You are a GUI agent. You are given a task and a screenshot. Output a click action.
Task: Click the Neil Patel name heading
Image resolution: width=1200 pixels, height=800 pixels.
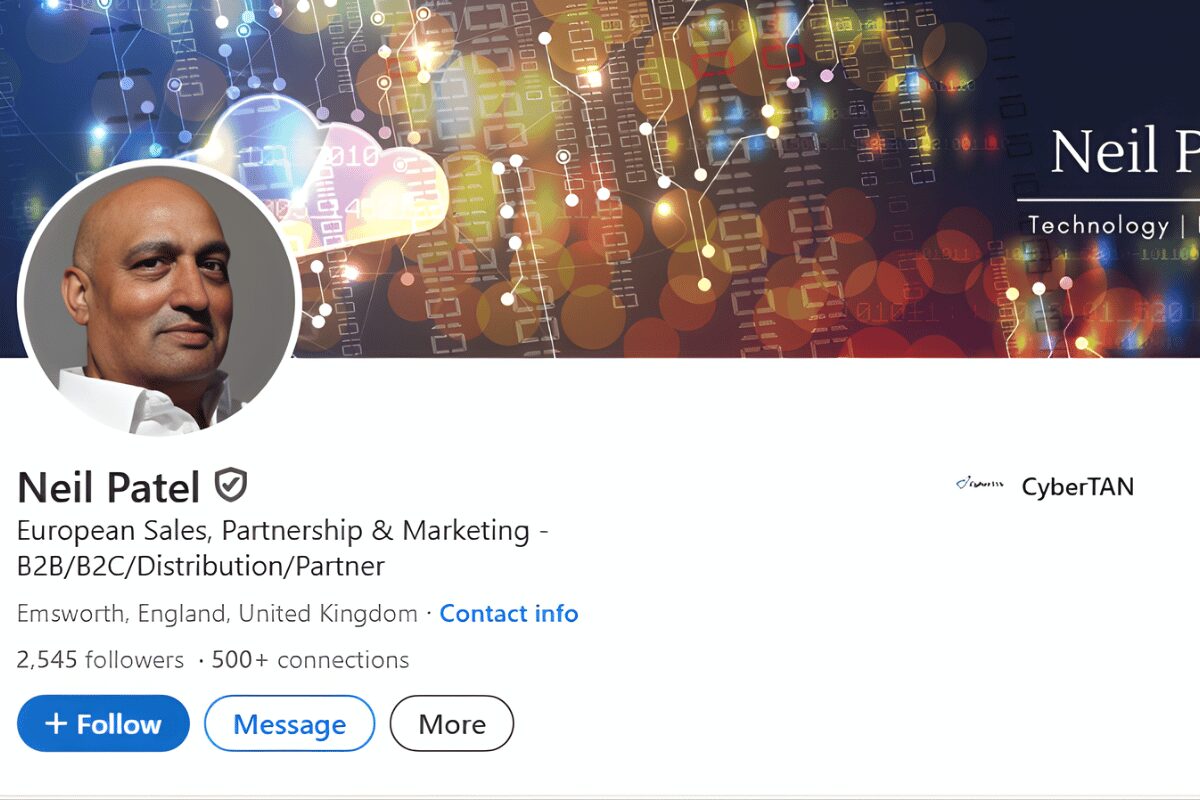(x=109, y=487)
